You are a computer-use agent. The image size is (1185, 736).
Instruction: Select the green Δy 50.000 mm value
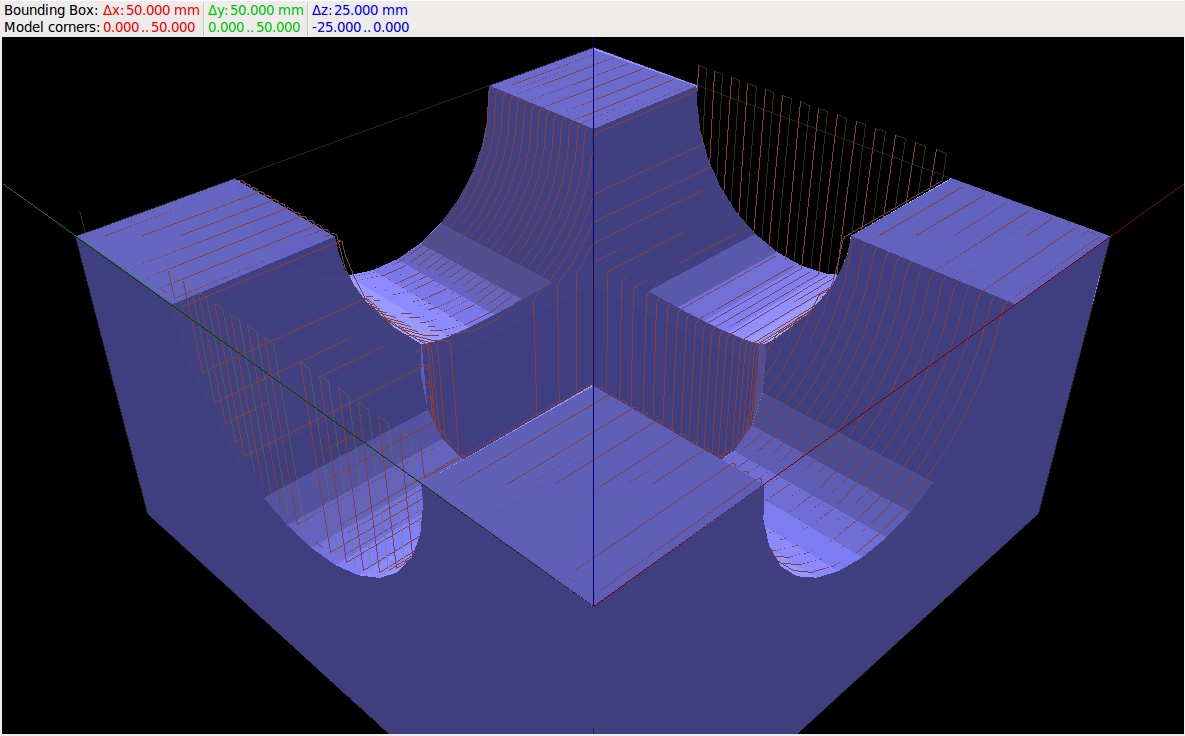pyautogui.click(x=254, y=10)
